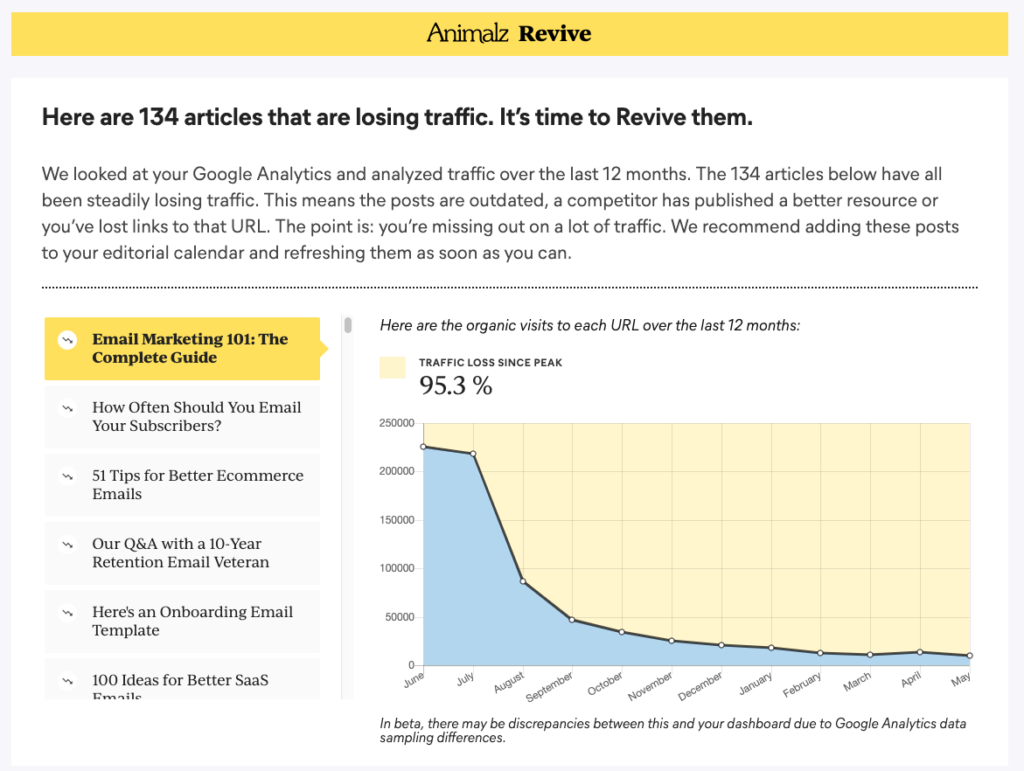The width and height of the screenshot is (1024, 771).
Task: Click the June data point on chart
Action: click(424, 447)
